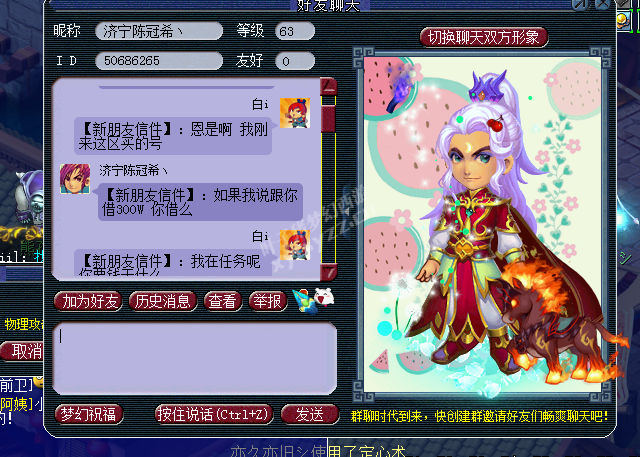Click 切换聊天双方形象 switch button
This screenshot has height=457, width=640.
484,38
